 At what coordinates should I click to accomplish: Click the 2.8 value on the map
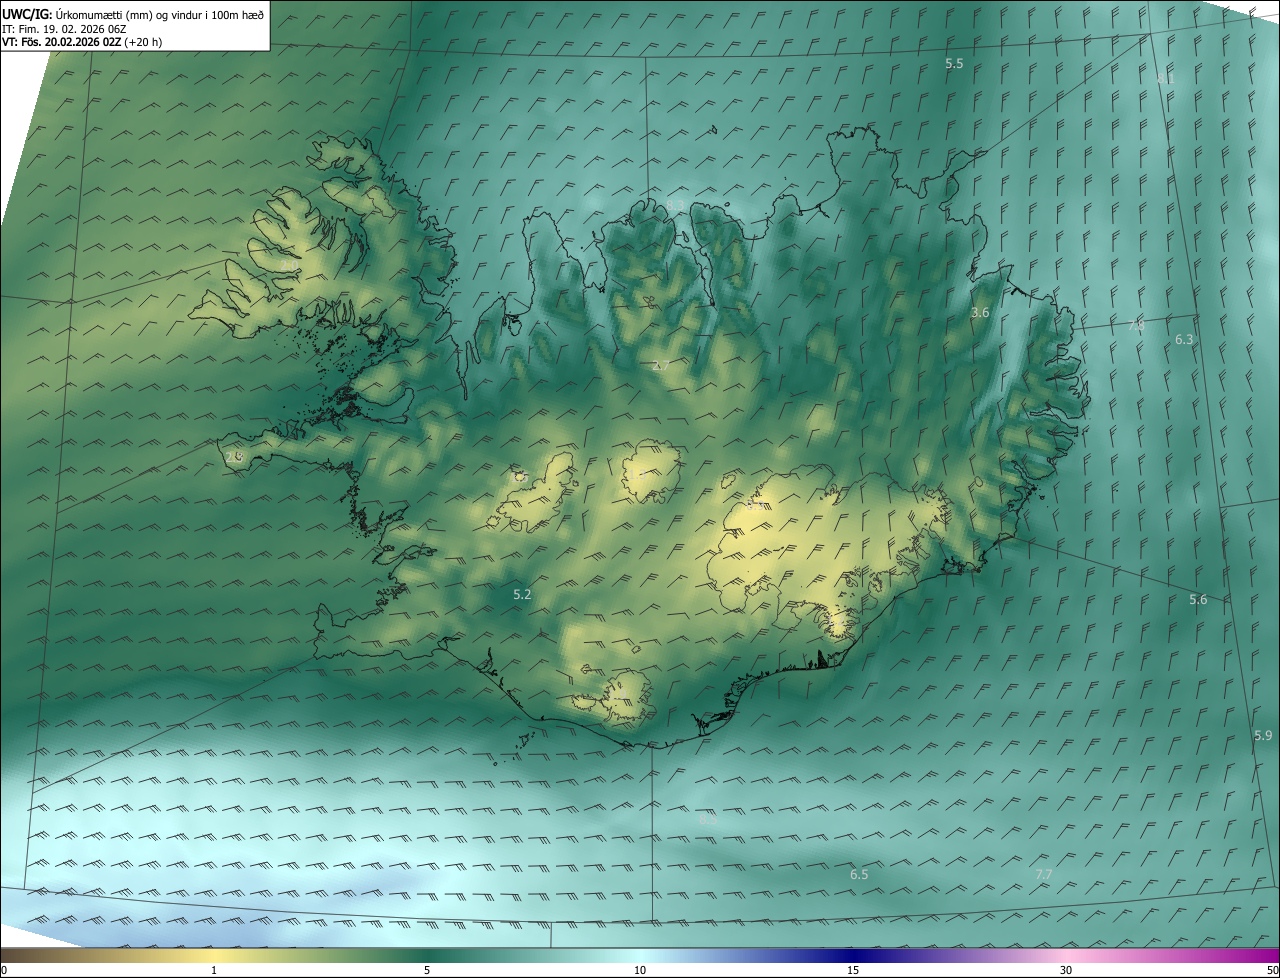234,456
